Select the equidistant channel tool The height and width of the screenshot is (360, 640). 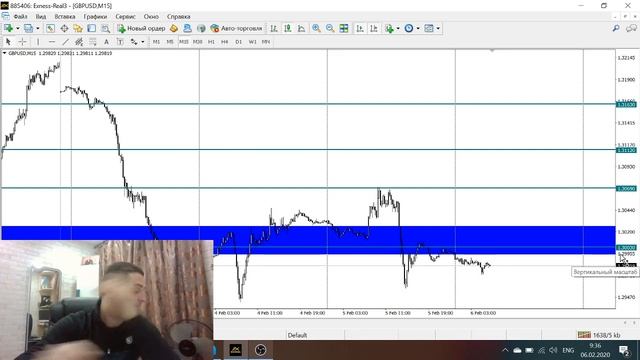point(79,42)
